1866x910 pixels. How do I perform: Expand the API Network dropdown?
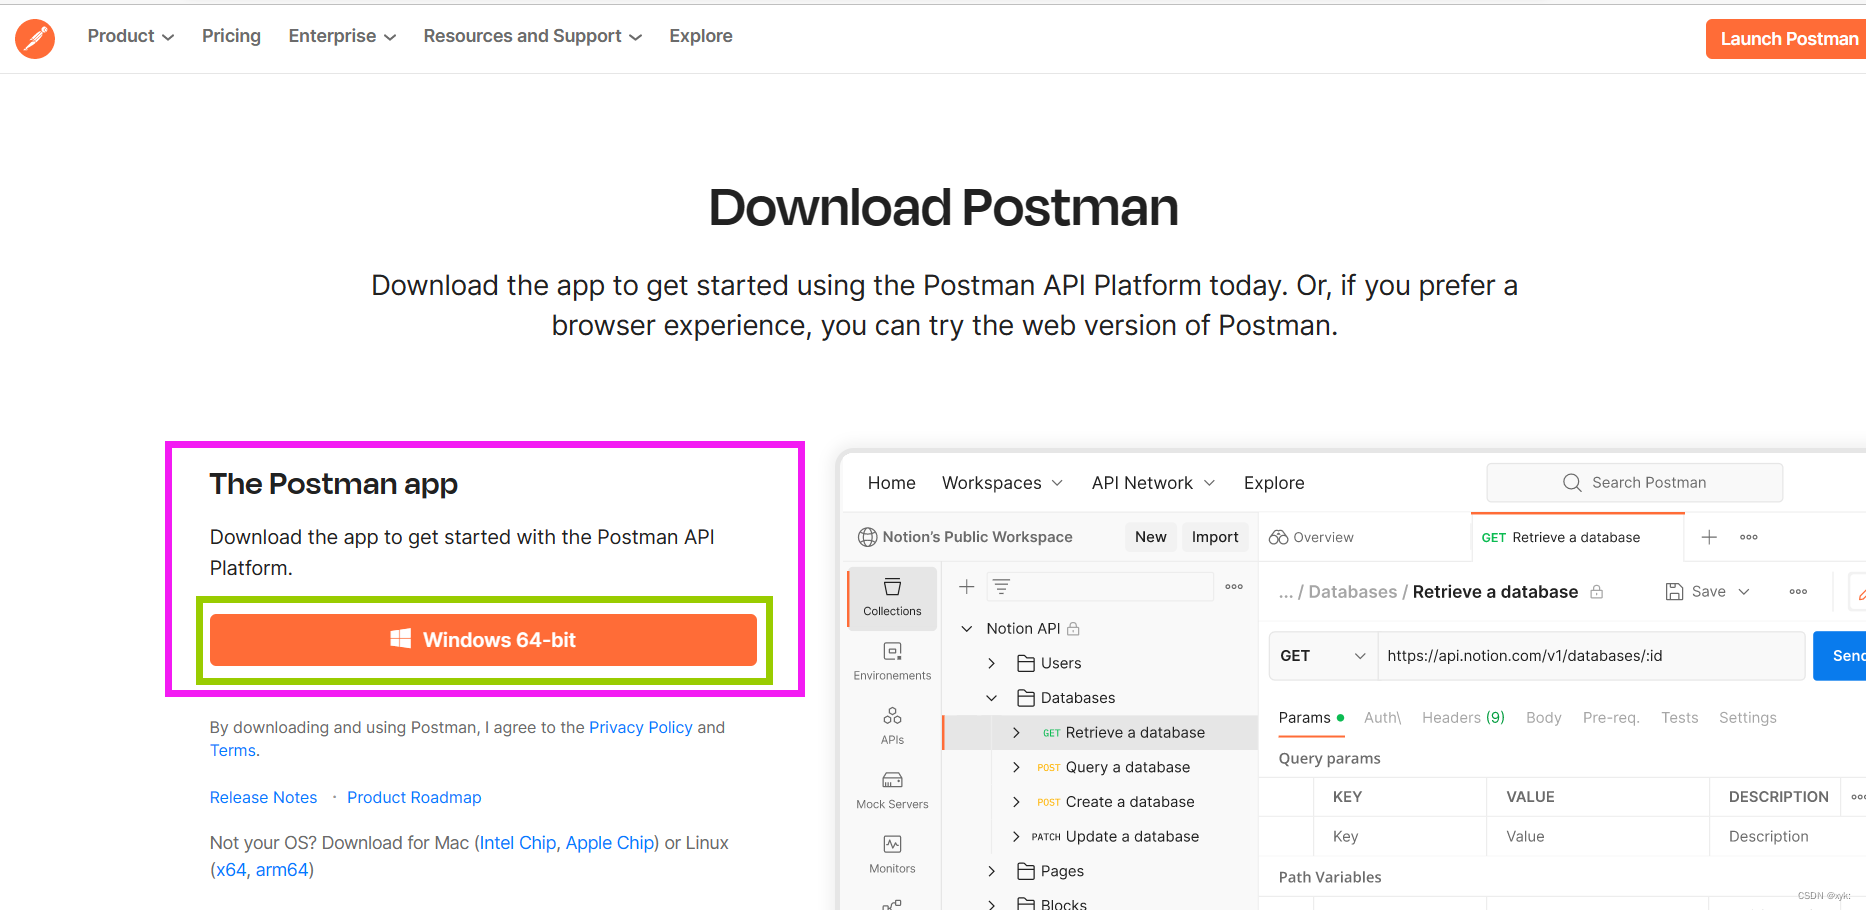tap(1153, 483)
